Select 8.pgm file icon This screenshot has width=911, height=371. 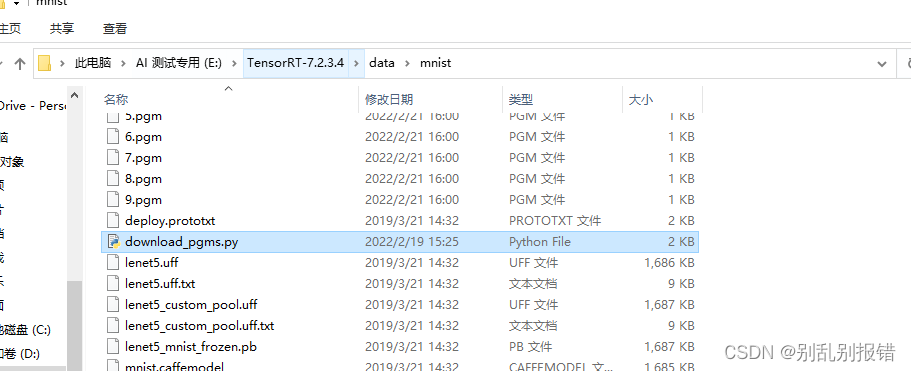(113, 179)
